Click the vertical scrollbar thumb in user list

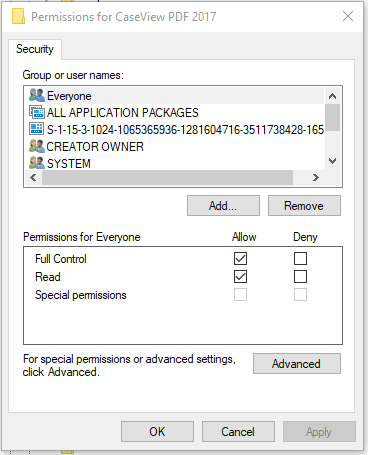[332, 117]
